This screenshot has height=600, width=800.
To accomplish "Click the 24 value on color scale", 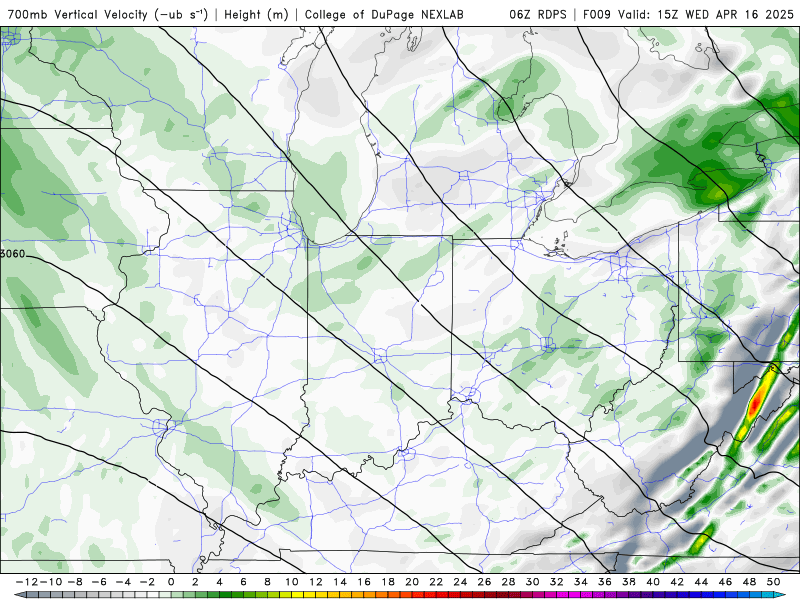I will click(460, 582).
